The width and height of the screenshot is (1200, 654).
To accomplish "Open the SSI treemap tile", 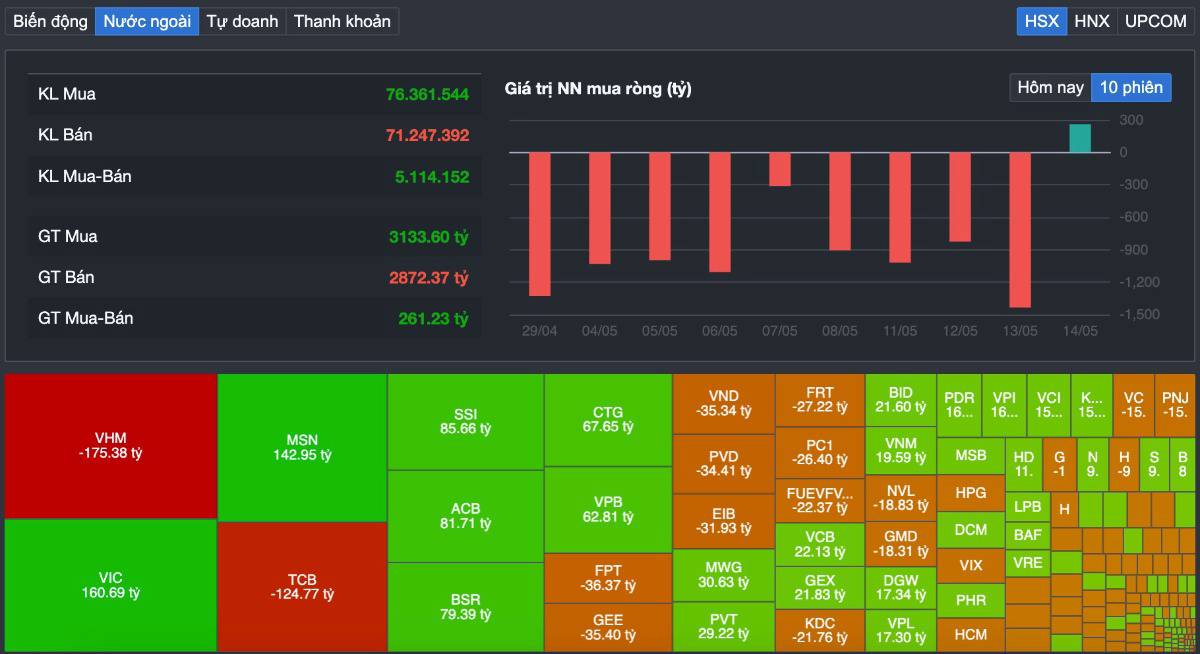I will pos(466,421).
